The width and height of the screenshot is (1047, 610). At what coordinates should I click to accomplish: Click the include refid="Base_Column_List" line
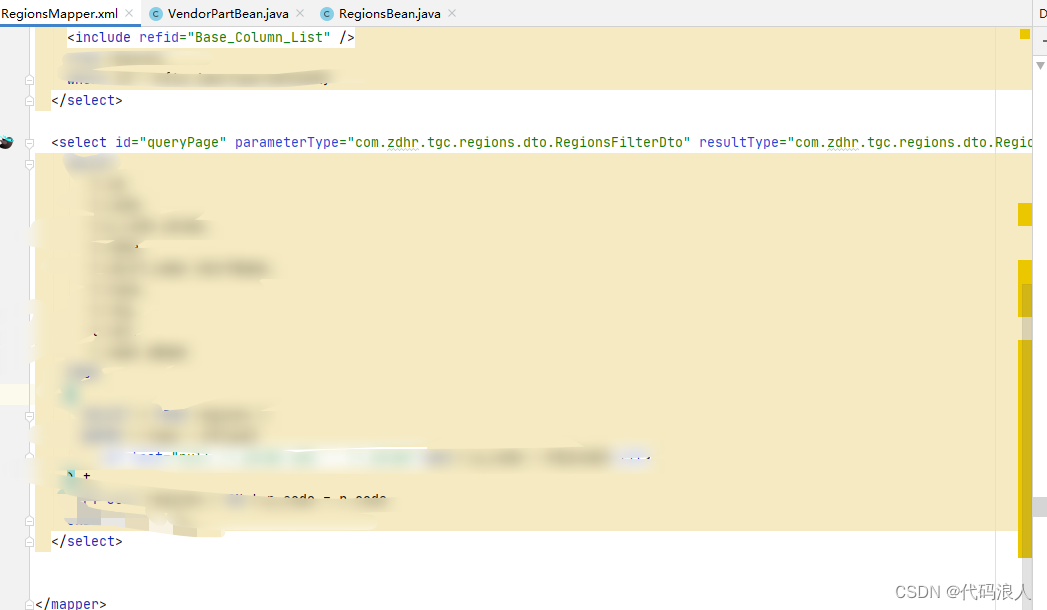[x=210, y=37]
